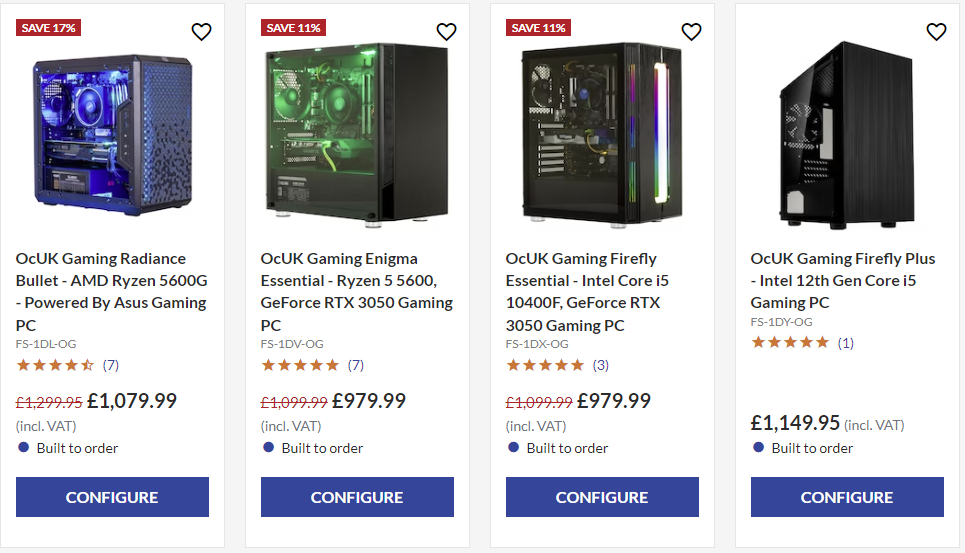
Task: Click five-star rating on Firefly Plus PC
Action: tap(790, 342)
